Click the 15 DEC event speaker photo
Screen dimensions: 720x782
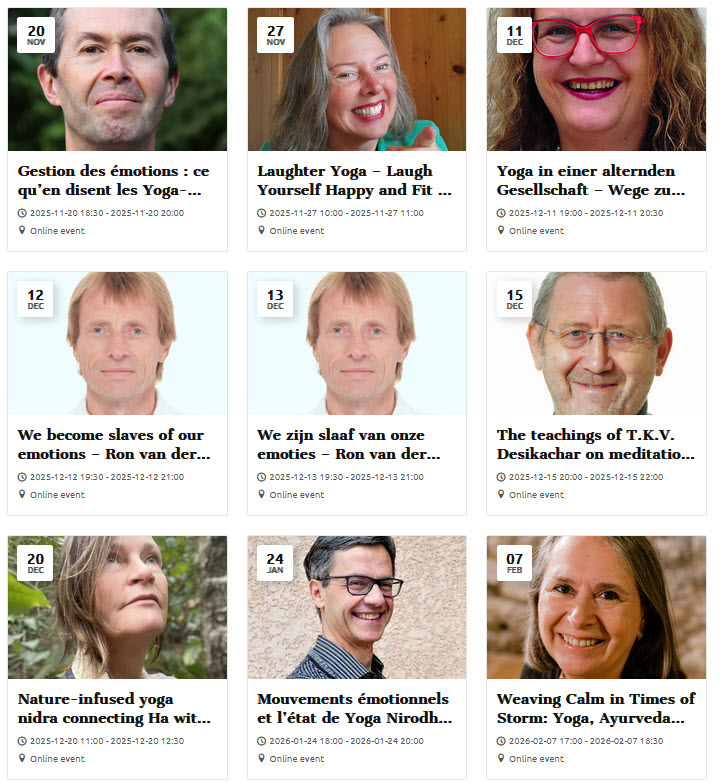click(596, 343)
